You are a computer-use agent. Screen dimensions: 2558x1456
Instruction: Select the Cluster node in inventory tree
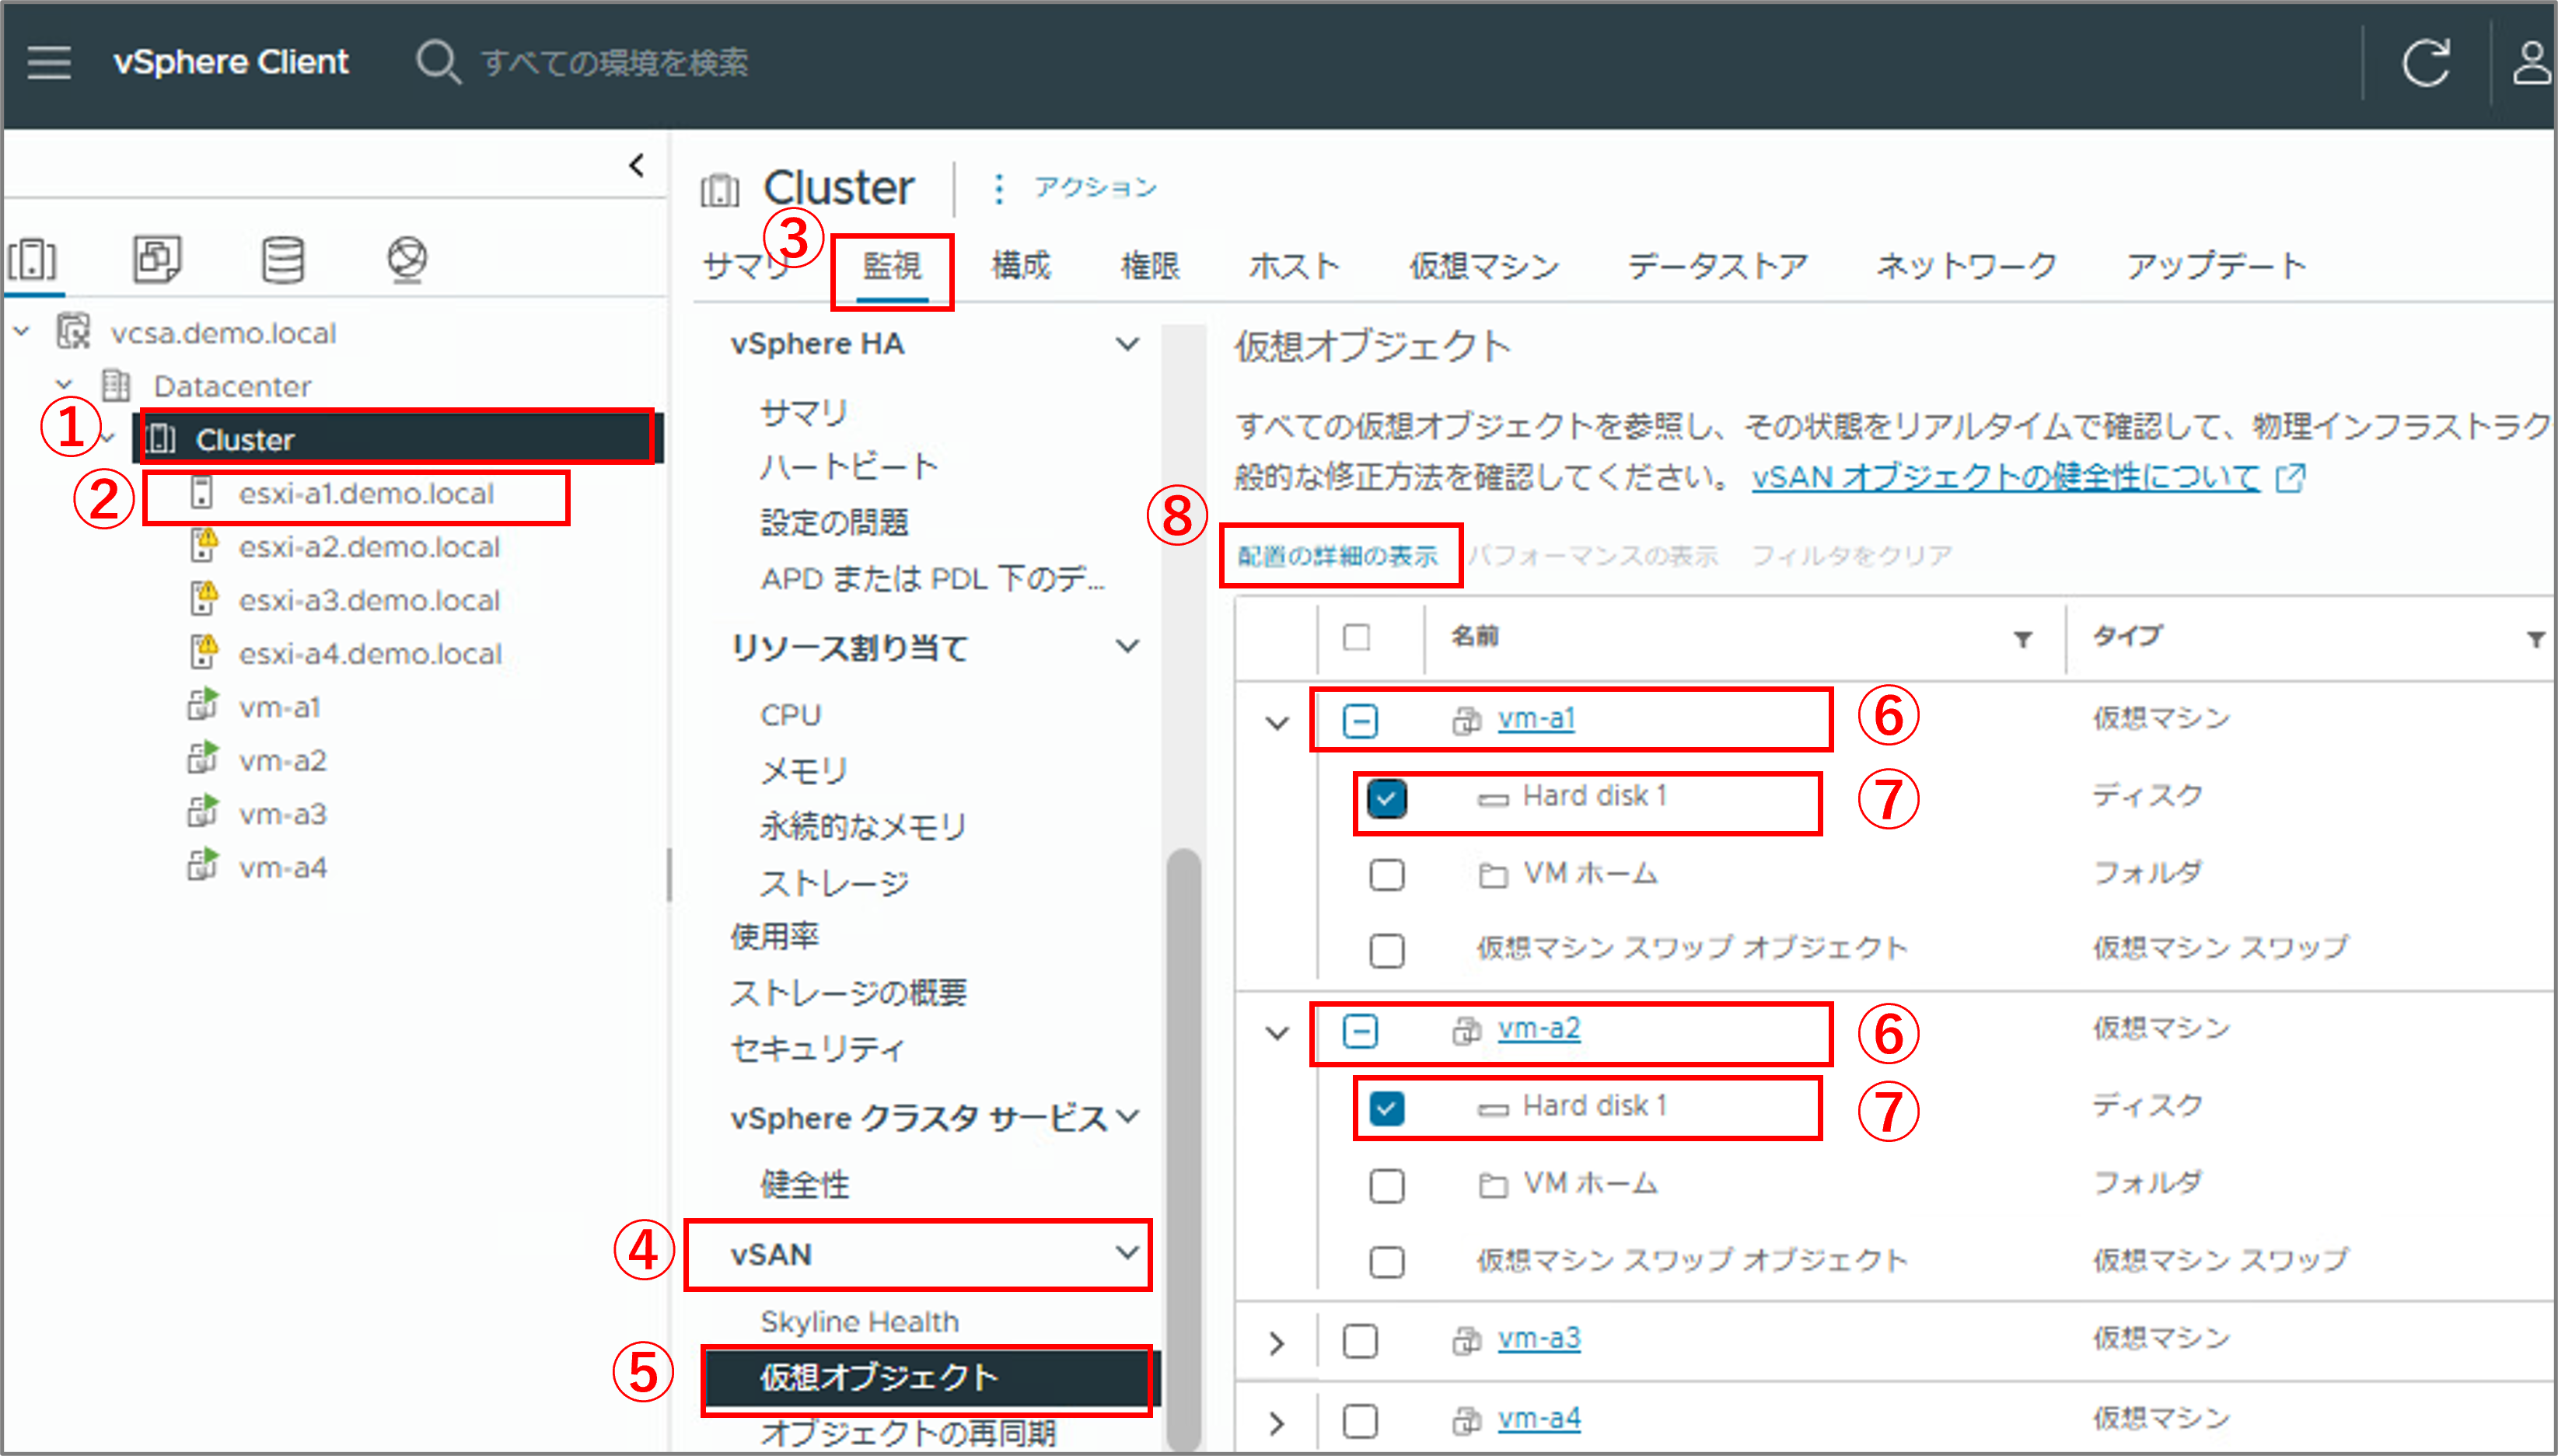click(397, 439)
